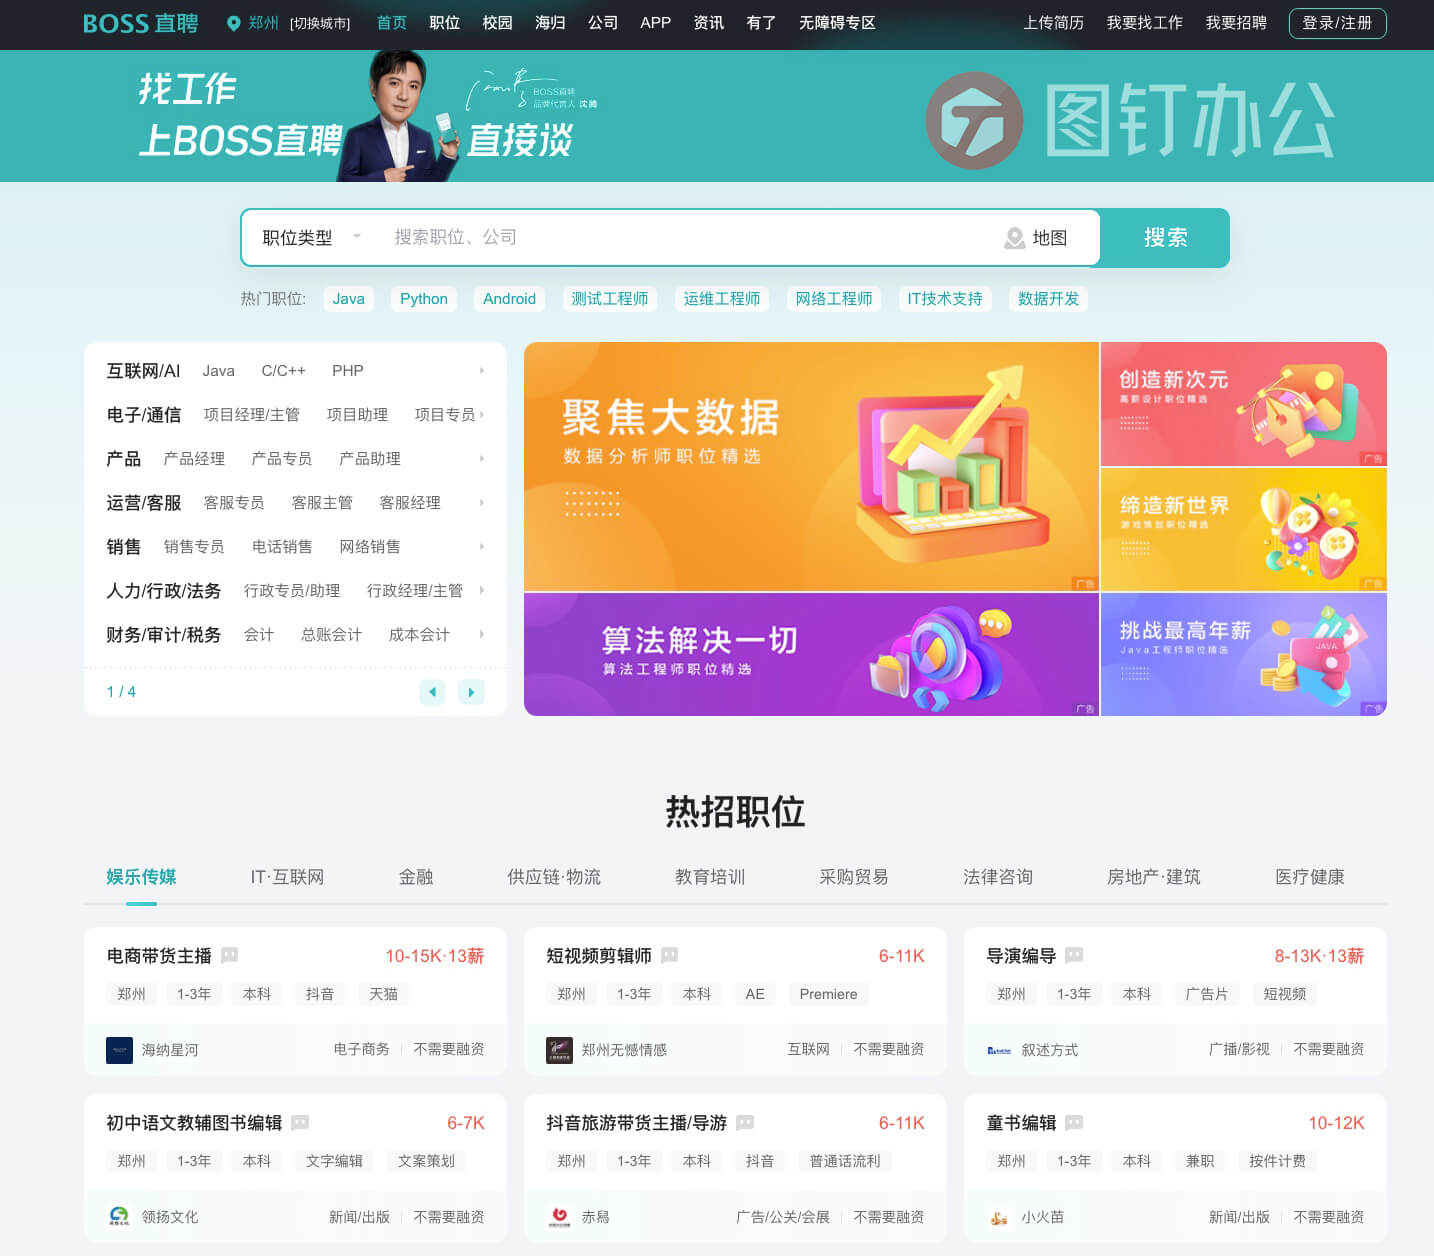Expand the 销售 category arrow

pos(481,547)
